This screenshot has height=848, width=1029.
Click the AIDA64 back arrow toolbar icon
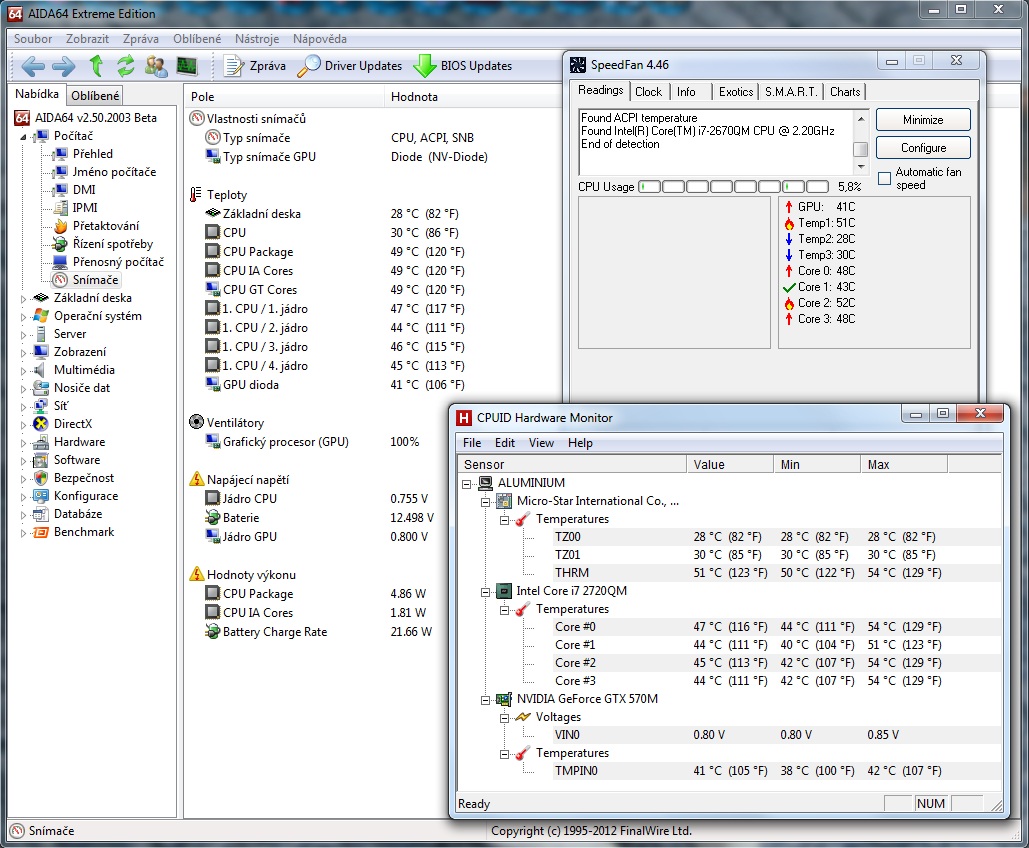click(x=33, y=66)
